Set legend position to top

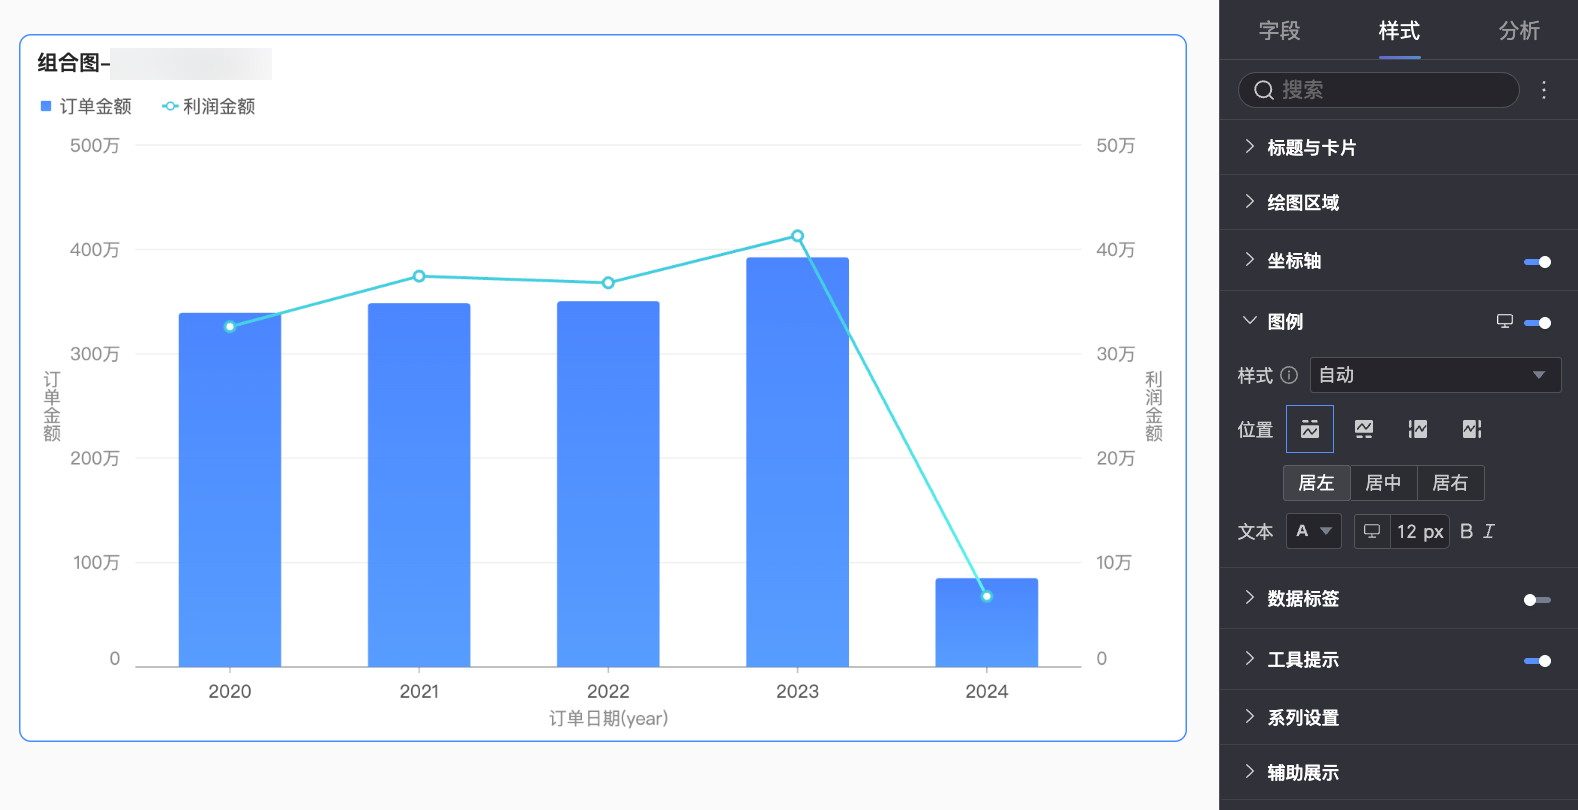point(1310,429)
